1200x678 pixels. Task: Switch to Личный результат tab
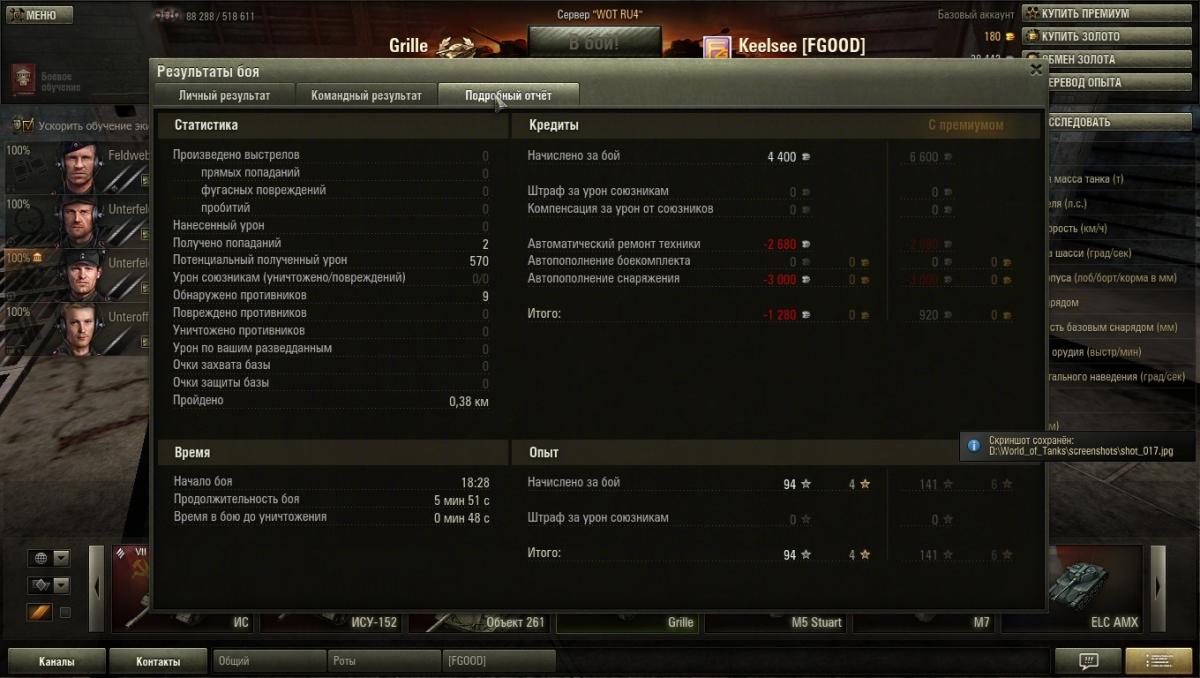[225, 95]
